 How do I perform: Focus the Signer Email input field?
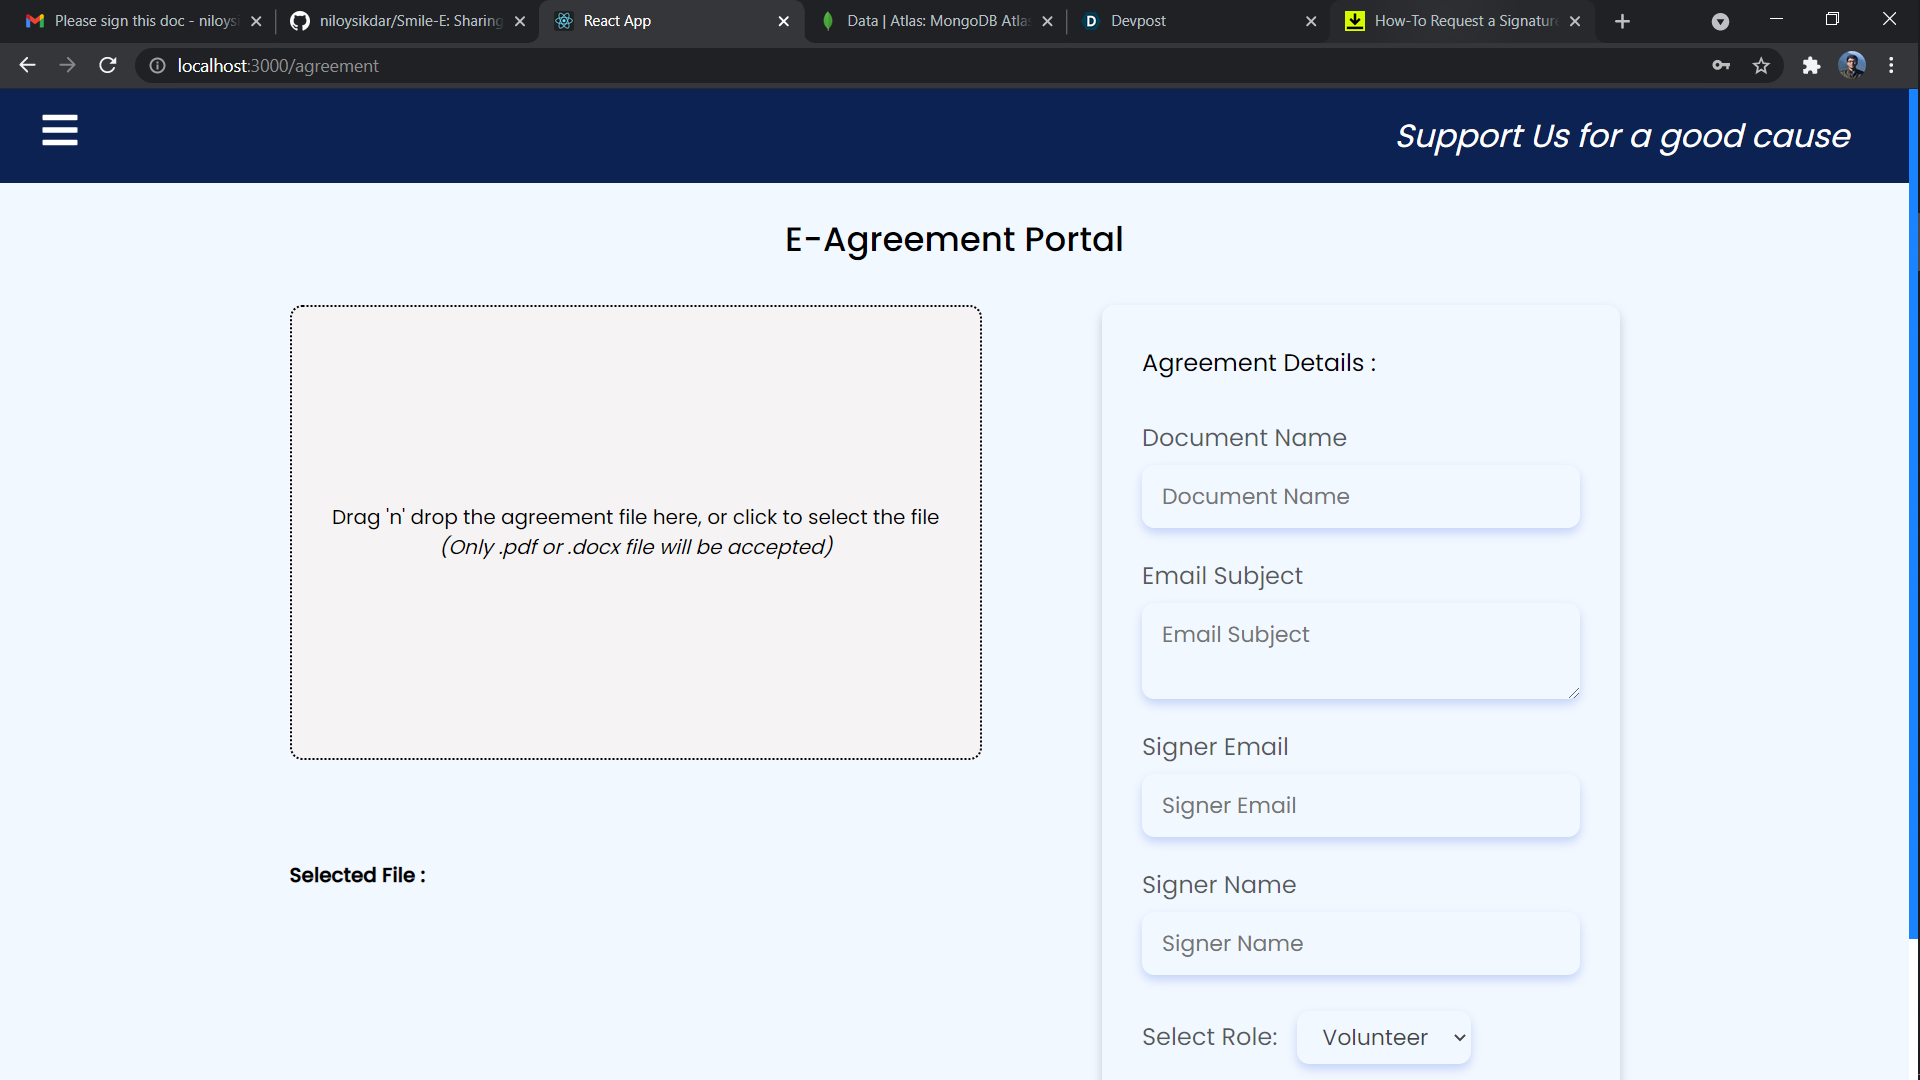[1360, 806]
